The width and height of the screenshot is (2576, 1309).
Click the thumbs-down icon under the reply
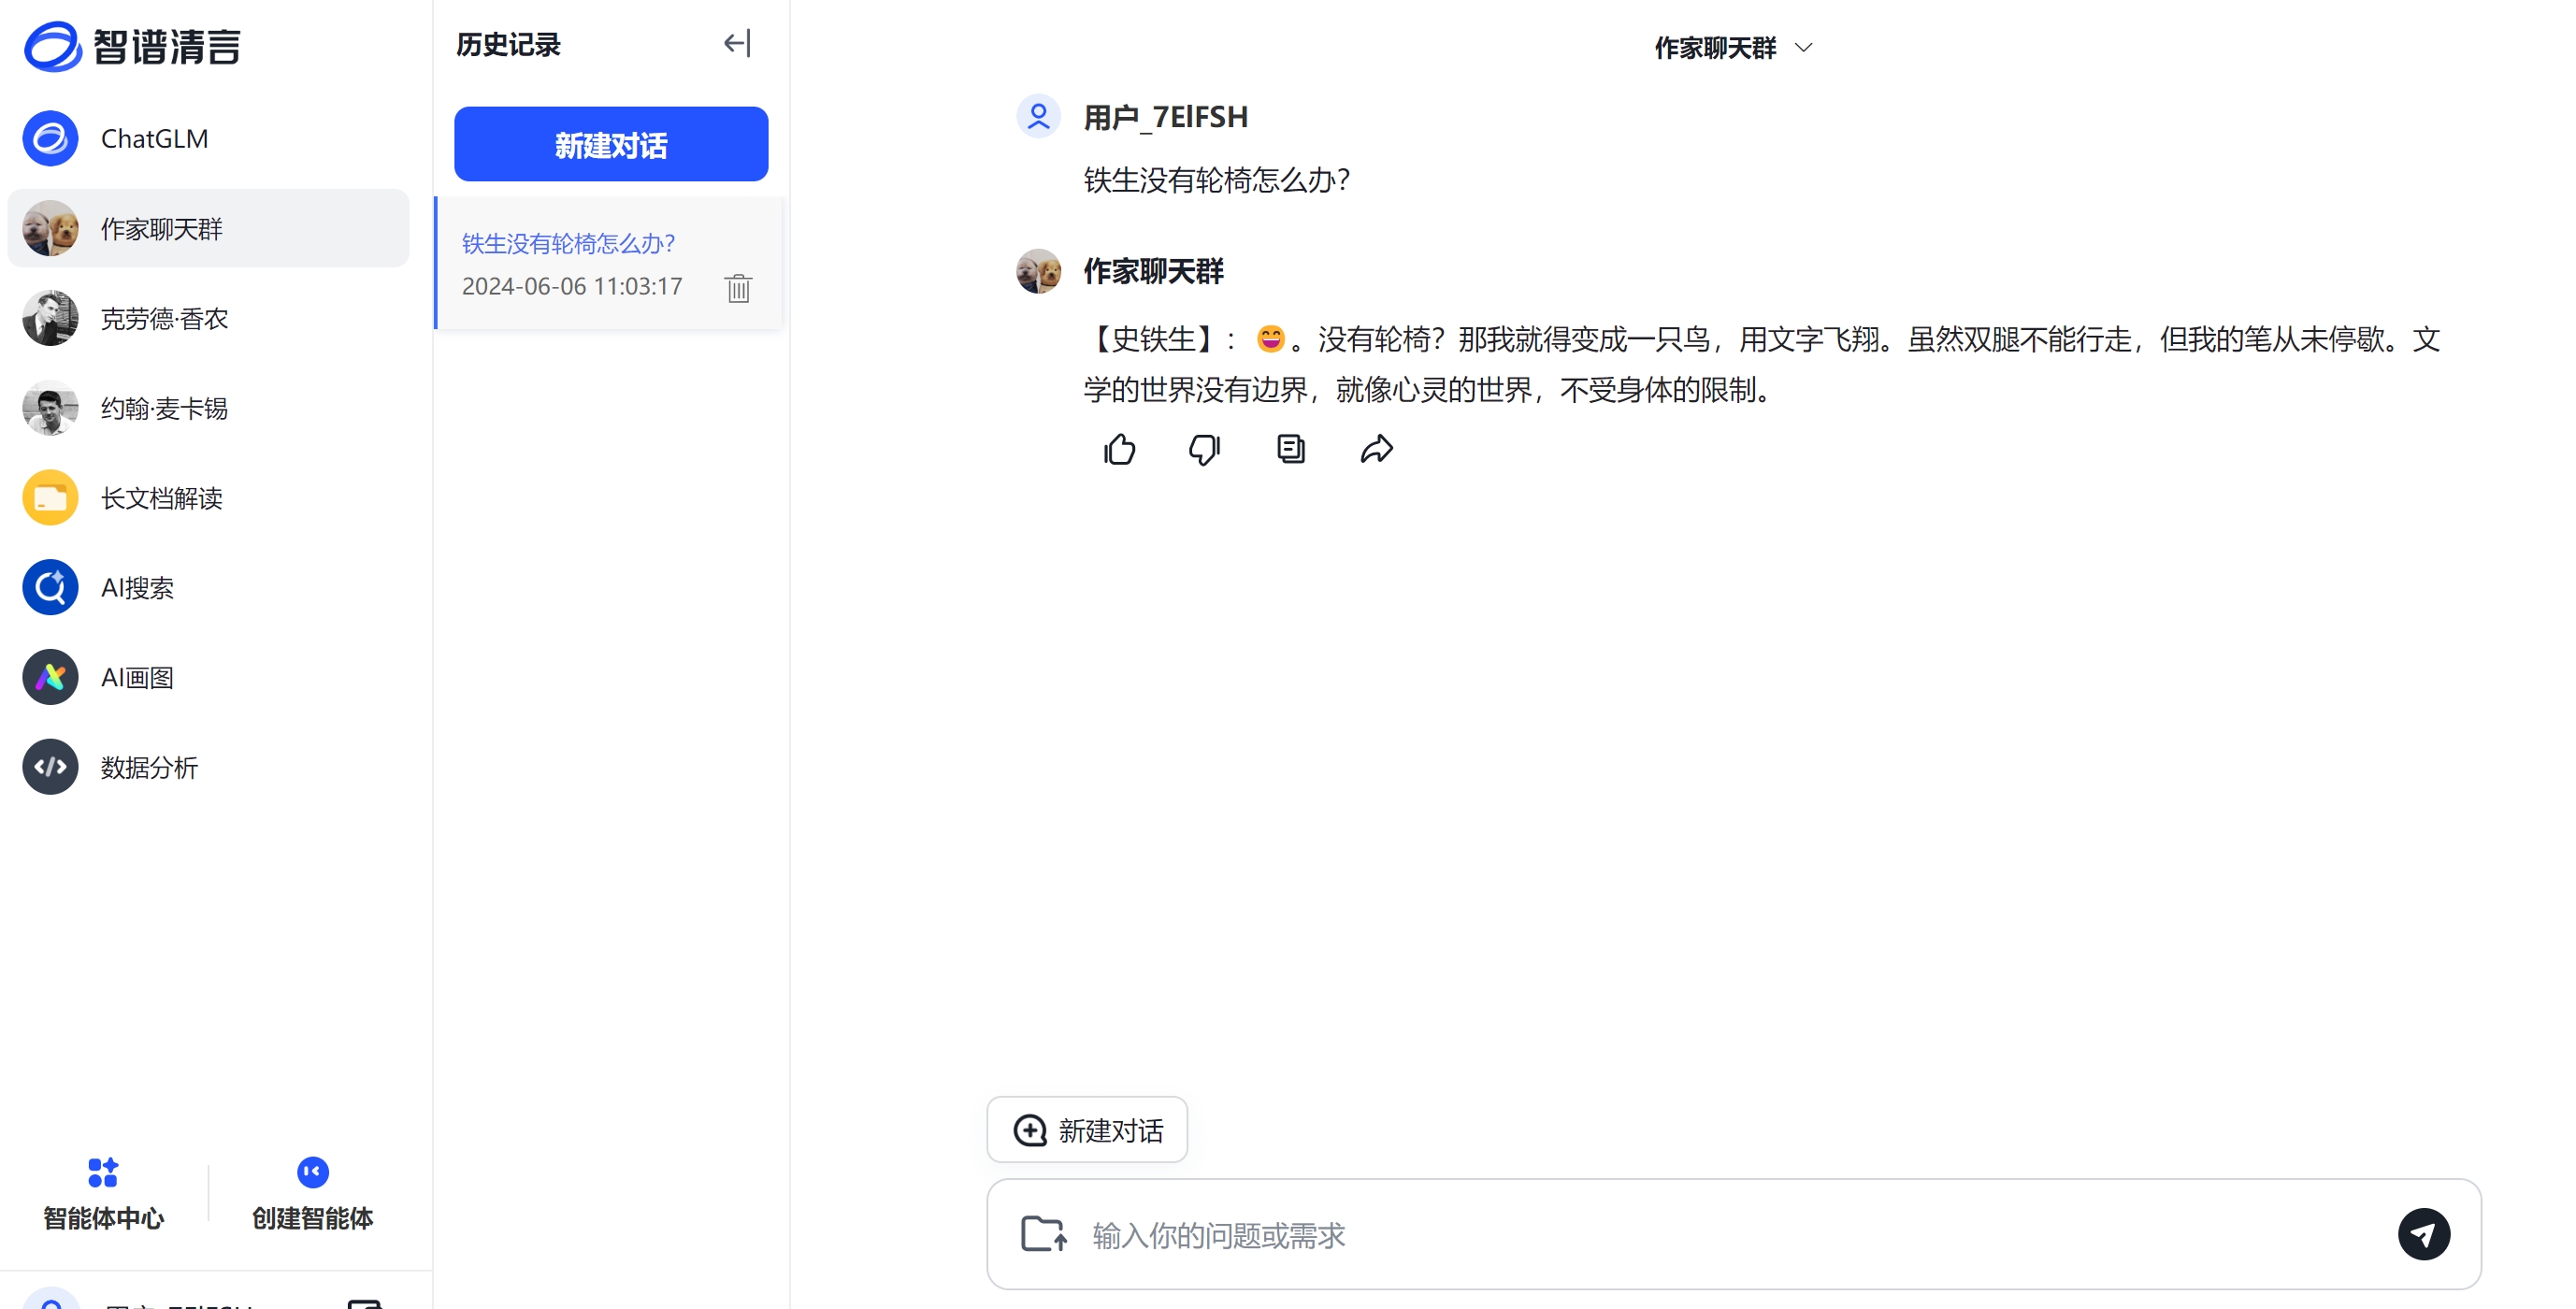click(1204, 450)
